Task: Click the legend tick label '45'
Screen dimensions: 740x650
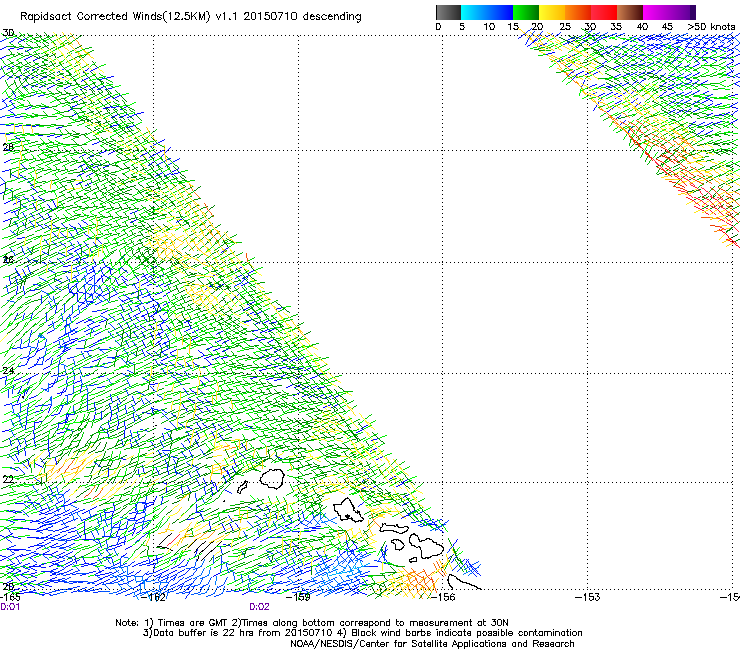Action: (x=667, y=27)
